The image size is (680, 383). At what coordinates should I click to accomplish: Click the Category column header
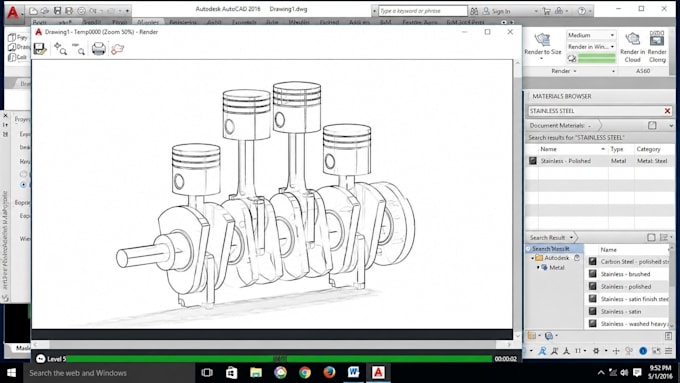tap(648, 149)
